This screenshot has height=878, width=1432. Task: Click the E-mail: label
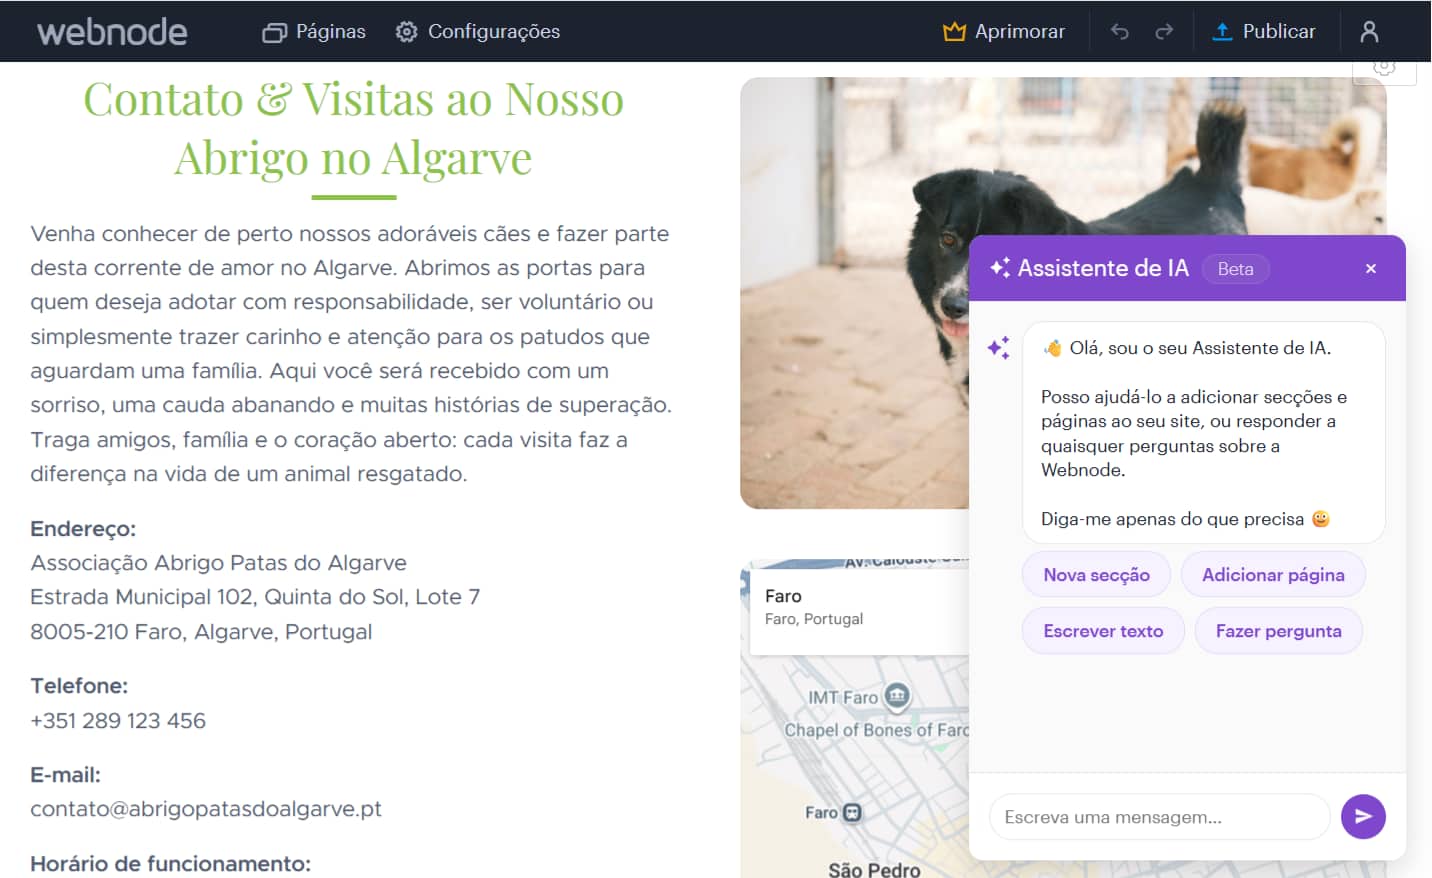click(x=65, y=775)
